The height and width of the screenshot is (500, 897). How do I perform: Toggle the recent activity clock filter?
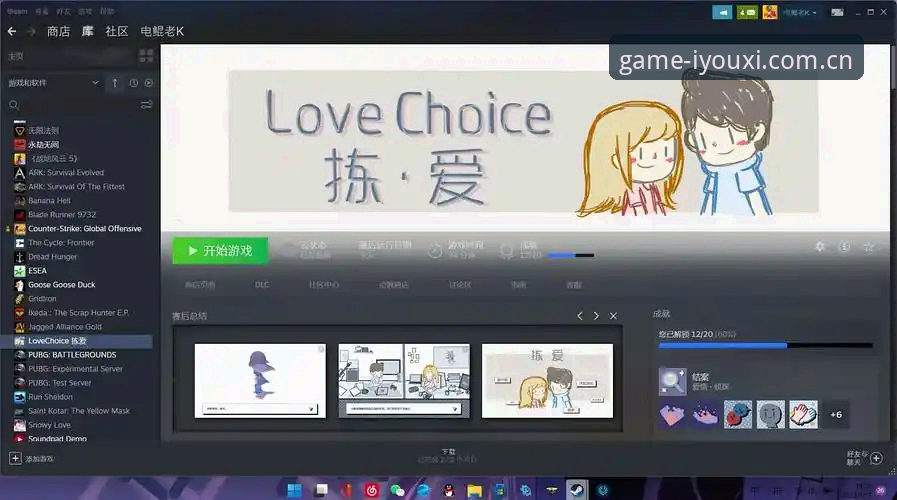(133, 83)
